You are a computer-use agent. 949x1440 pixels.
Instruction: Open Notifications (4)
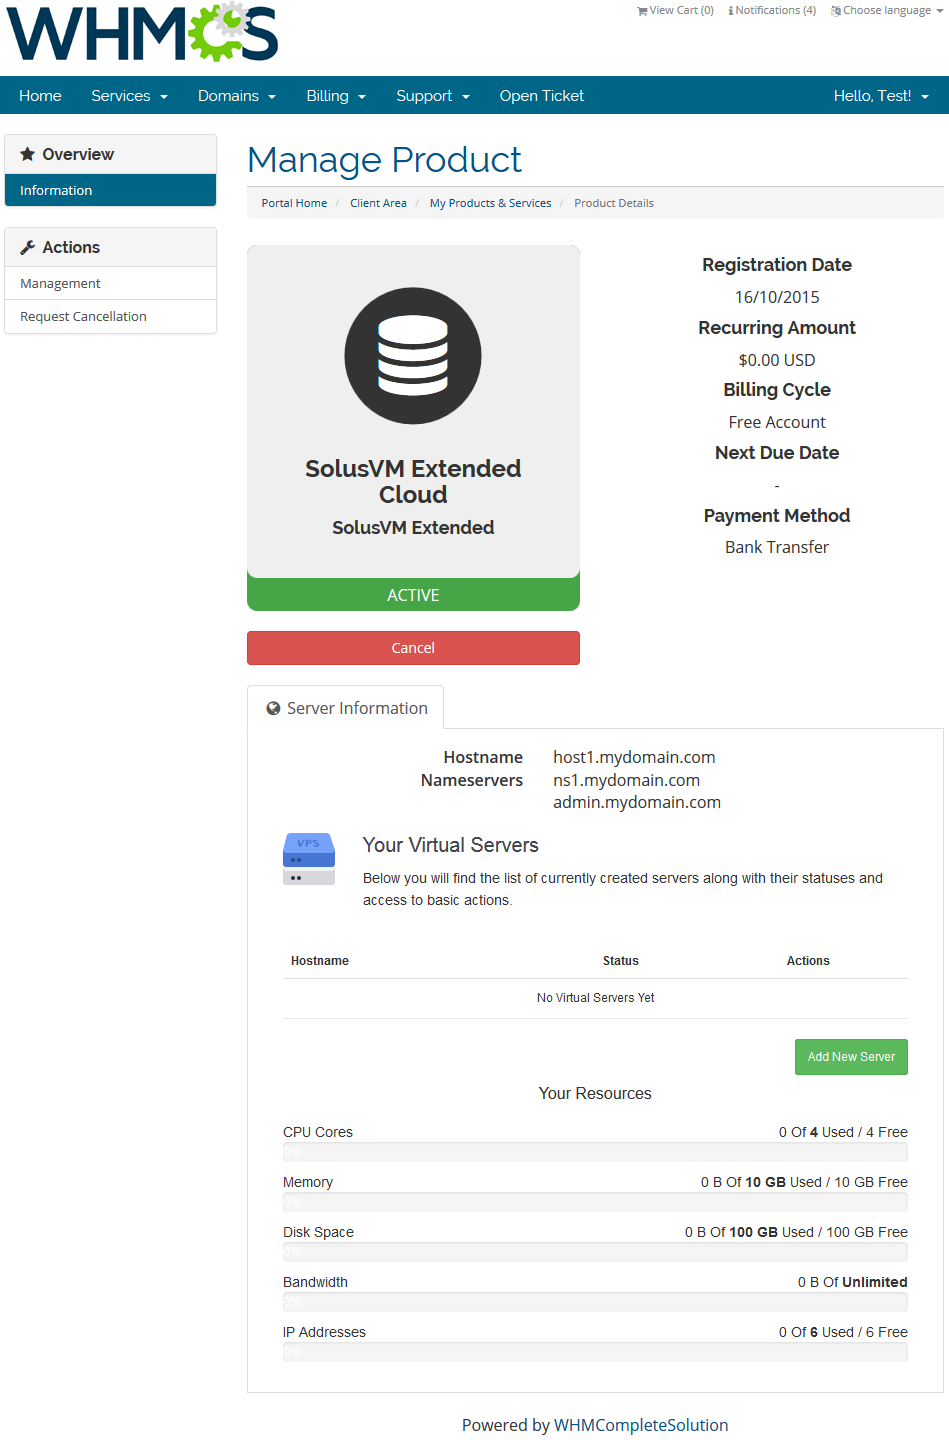coord(772,11)
